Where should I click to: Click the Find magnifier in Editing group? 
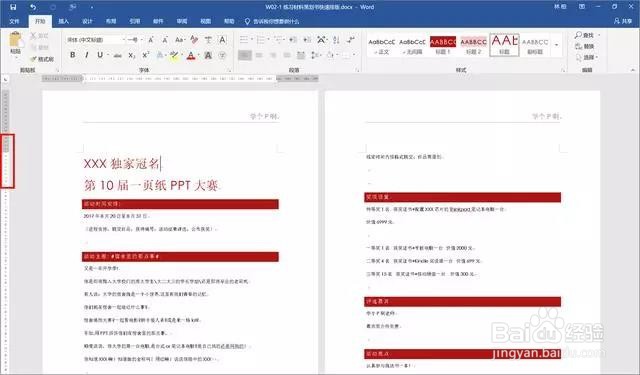(584, 35)
